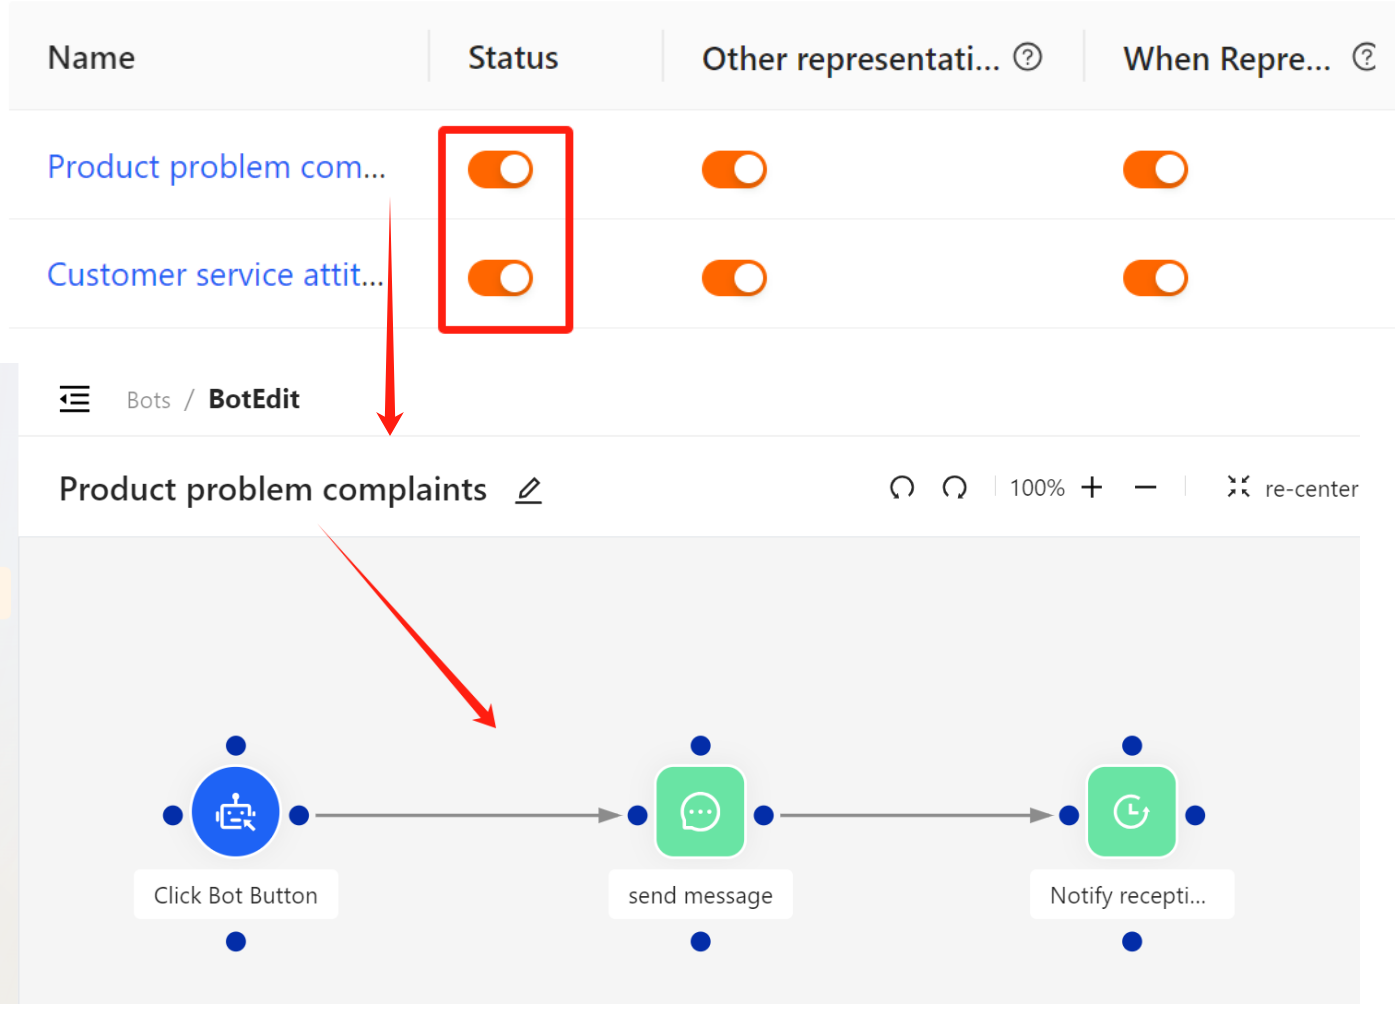
Task: Toggle Status switch for Customer service attitude
Action: 501,278
